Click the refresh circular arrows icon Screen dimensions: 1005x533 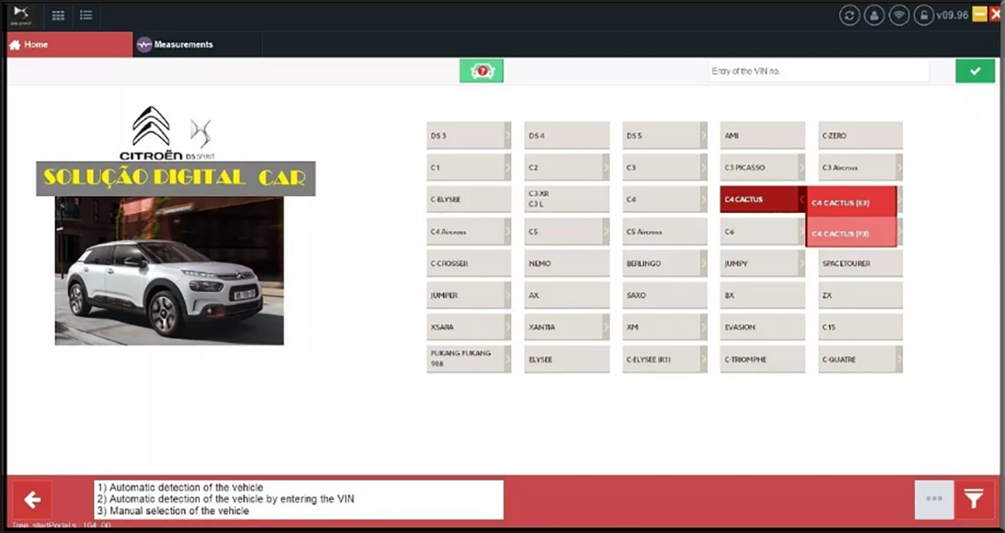pyautogui.click(x=849, y=15)
